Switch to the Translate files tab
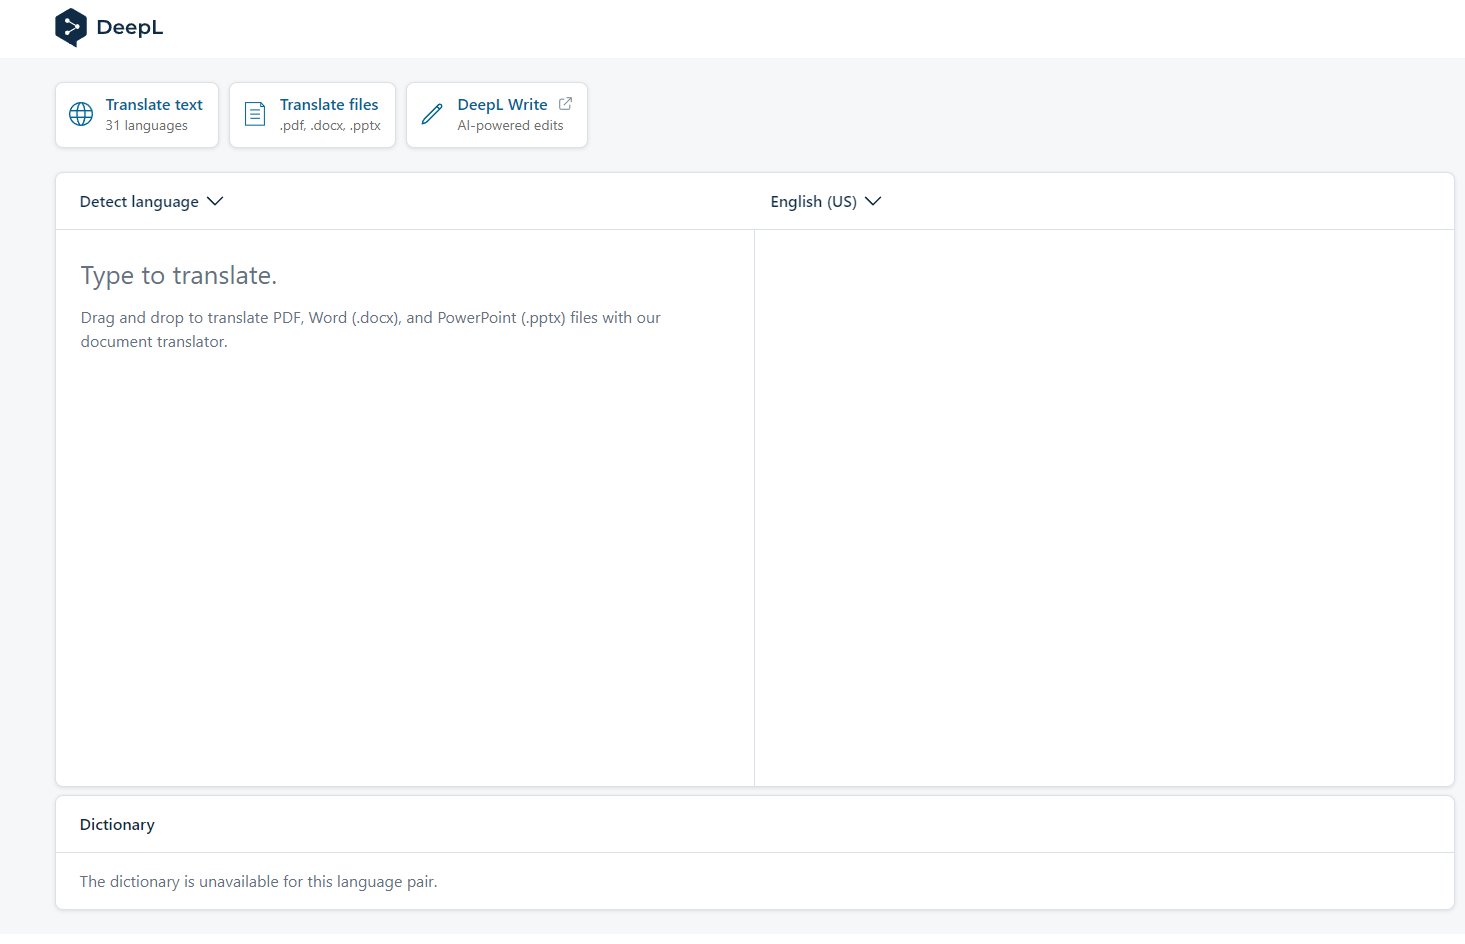 pyautogui.click(x=312, y=115)
